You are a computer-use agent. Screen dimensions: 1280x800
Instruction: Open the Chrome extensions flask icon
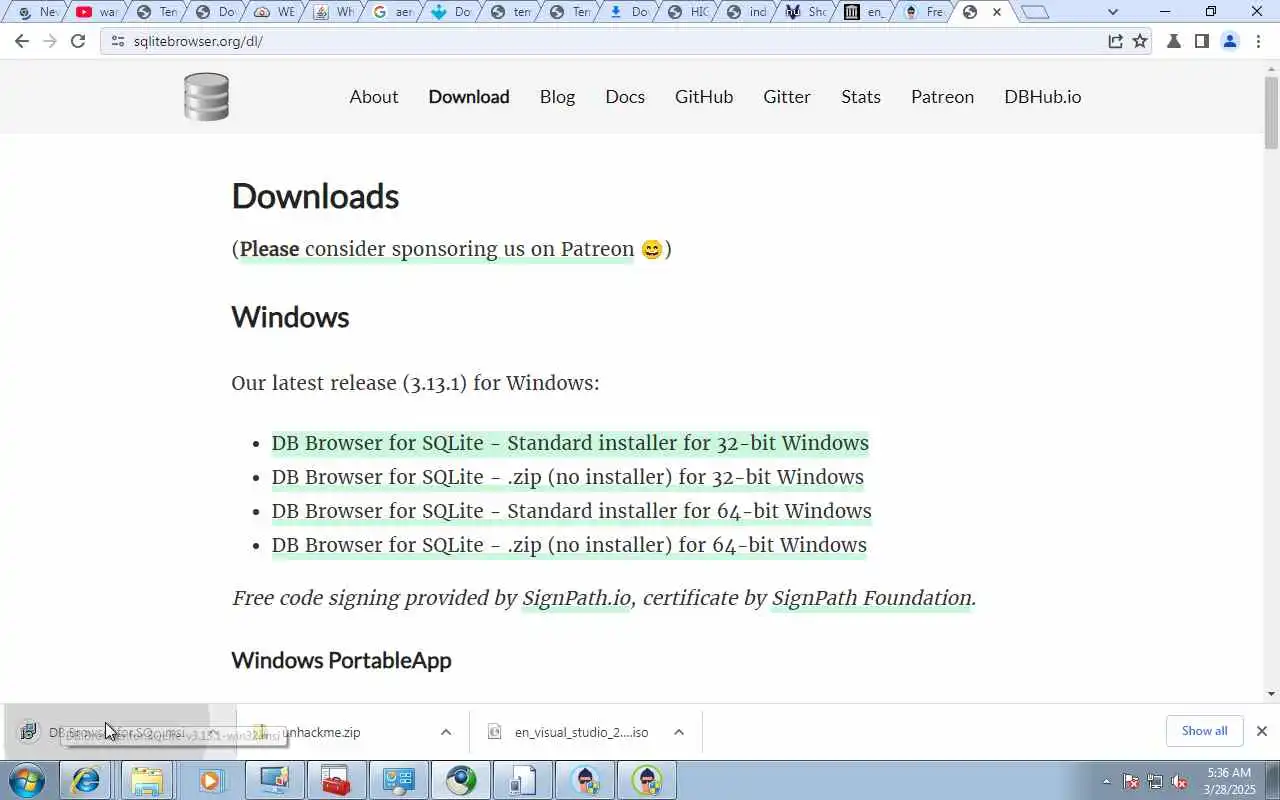pyautogui.click(x=1174, y=41)
